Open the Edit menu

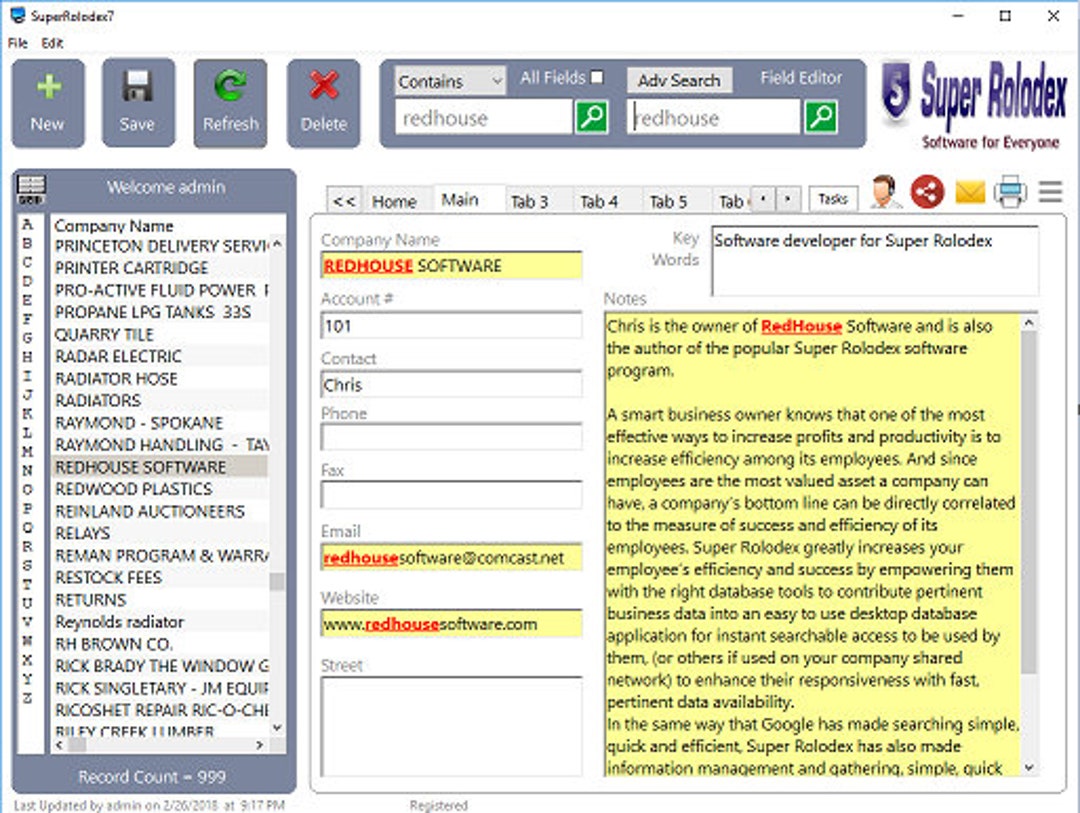click(52, 43)
